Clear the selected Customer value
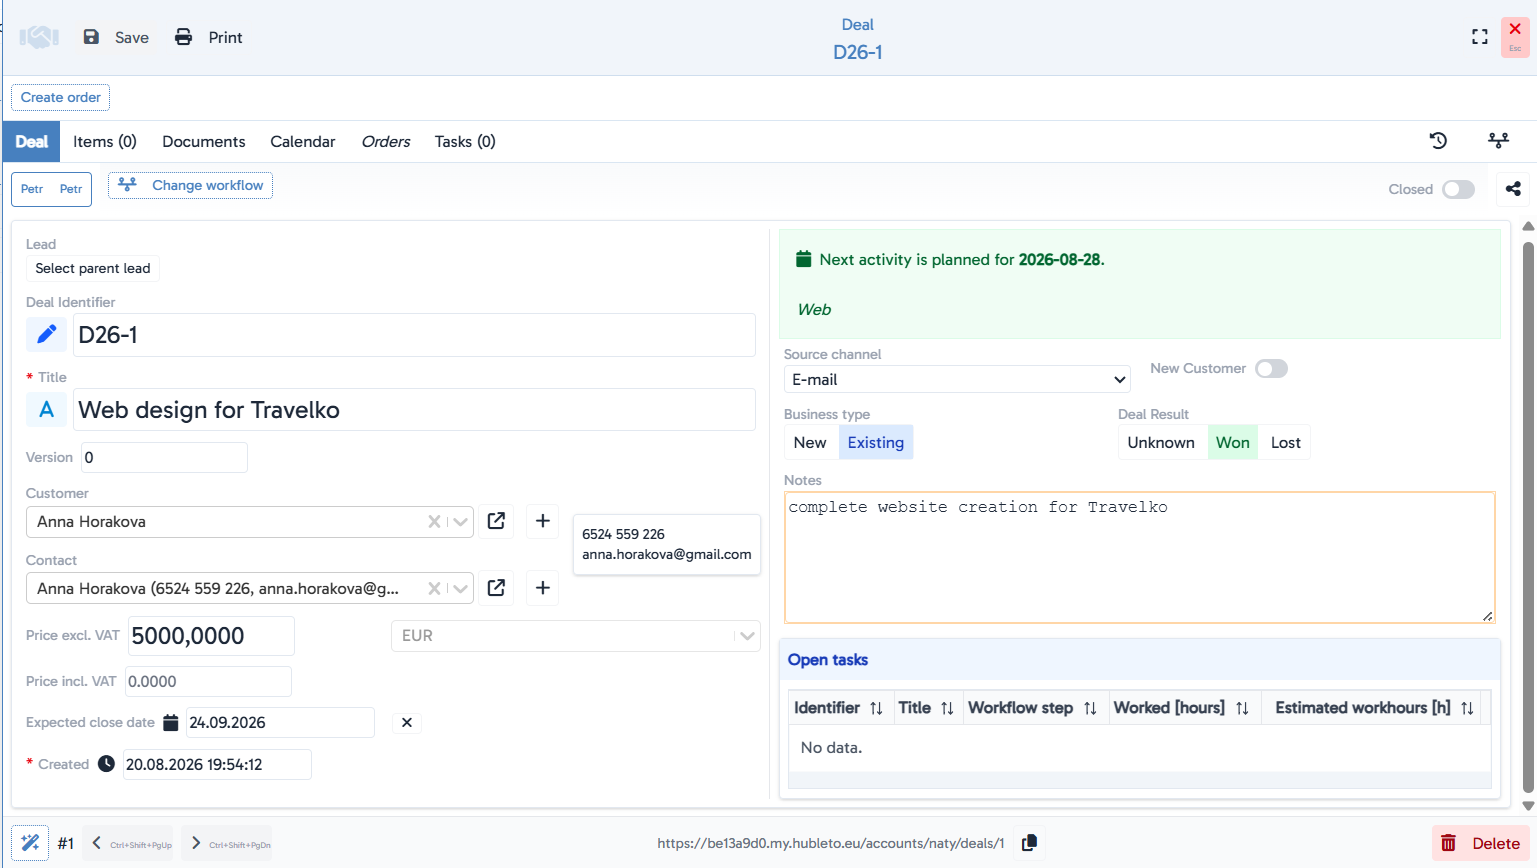This screenshot has height=868, width=1537. (434, 521)
